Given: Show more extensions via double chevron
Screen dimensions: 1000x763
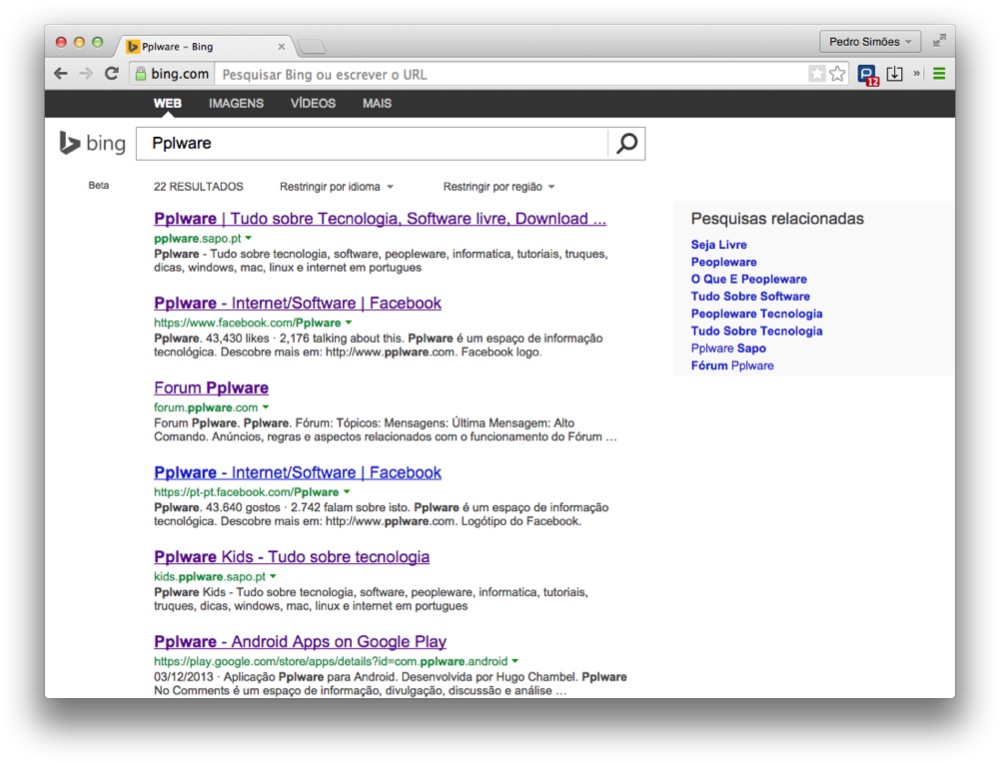Looking at the screenshot, I should coord(916,73).
